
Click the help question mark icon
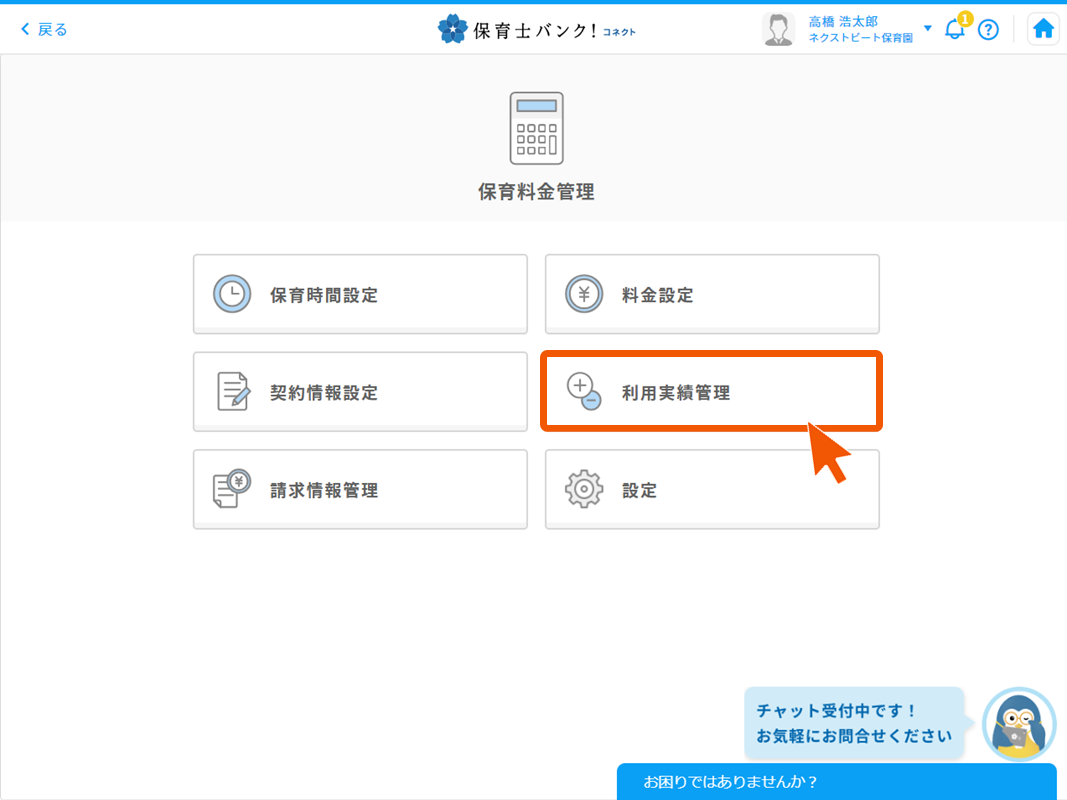[988, 29]
